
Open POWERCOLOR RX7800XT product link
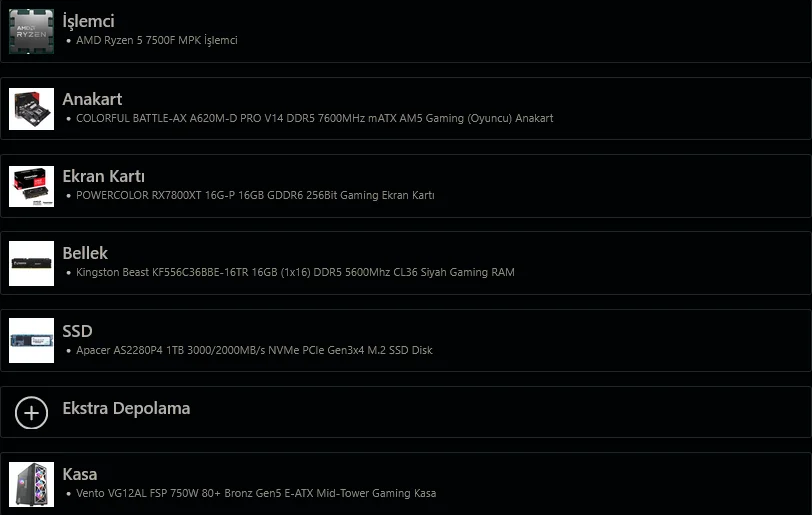coord(255,196)
